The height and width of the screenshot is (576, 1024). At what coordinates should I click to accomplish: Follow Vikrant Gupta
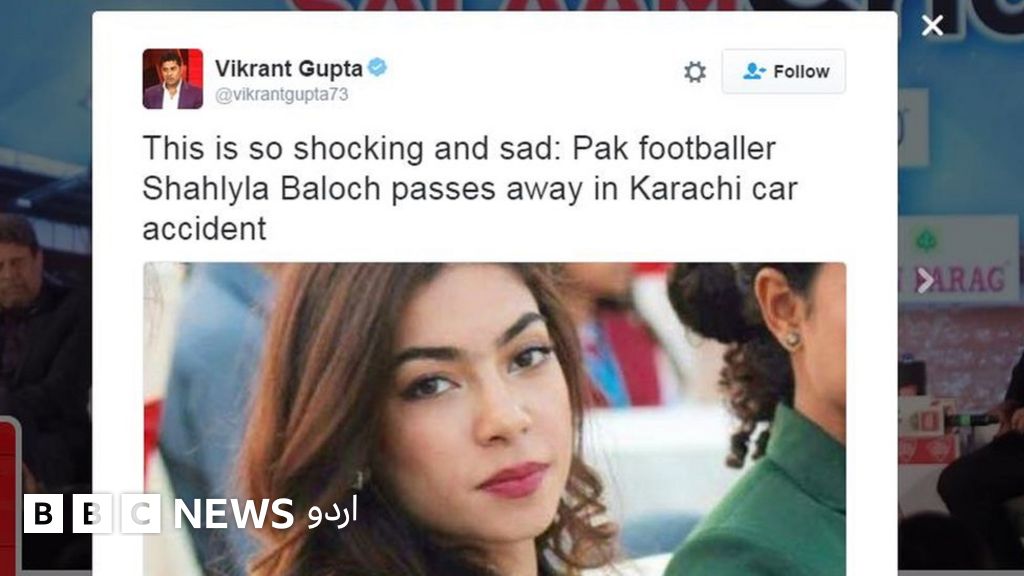(x=784, y=71)
